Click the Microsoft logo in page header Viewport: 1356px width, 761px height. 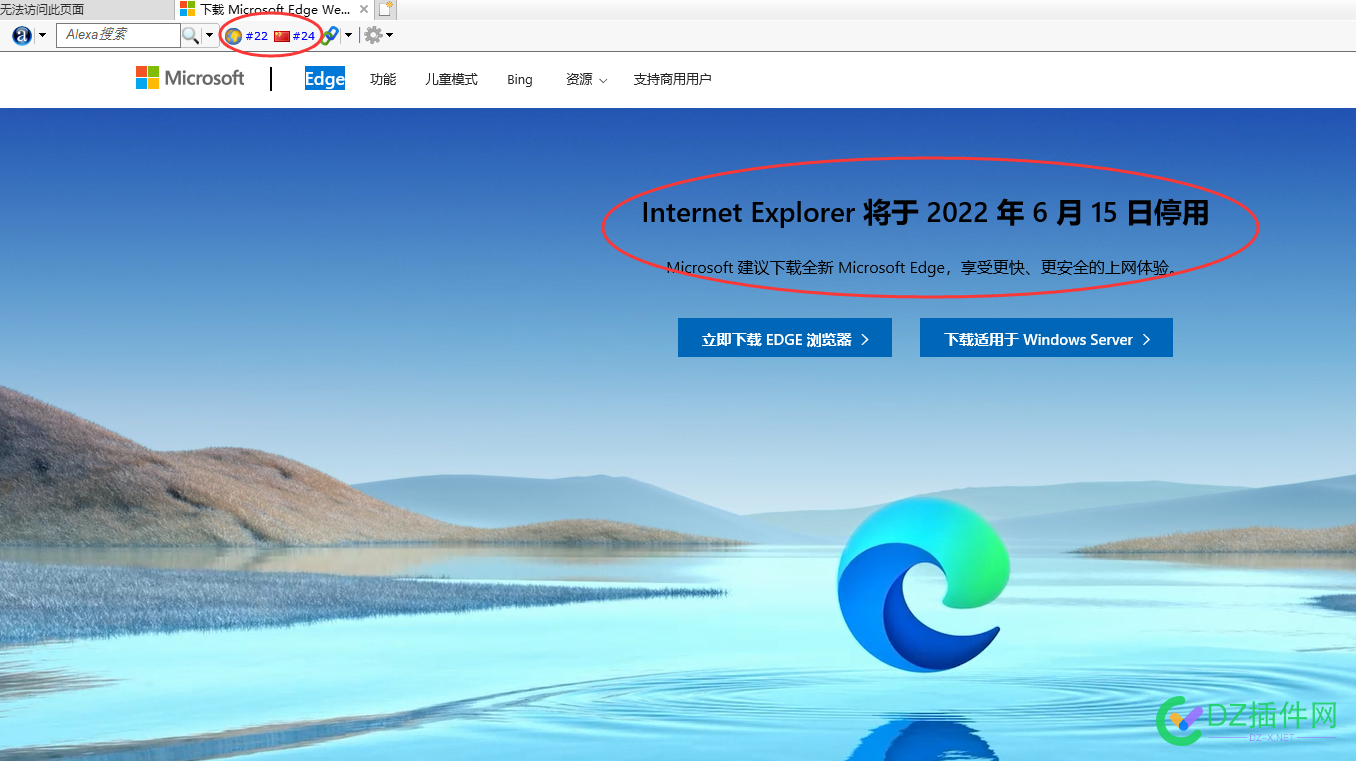point(190,78)
